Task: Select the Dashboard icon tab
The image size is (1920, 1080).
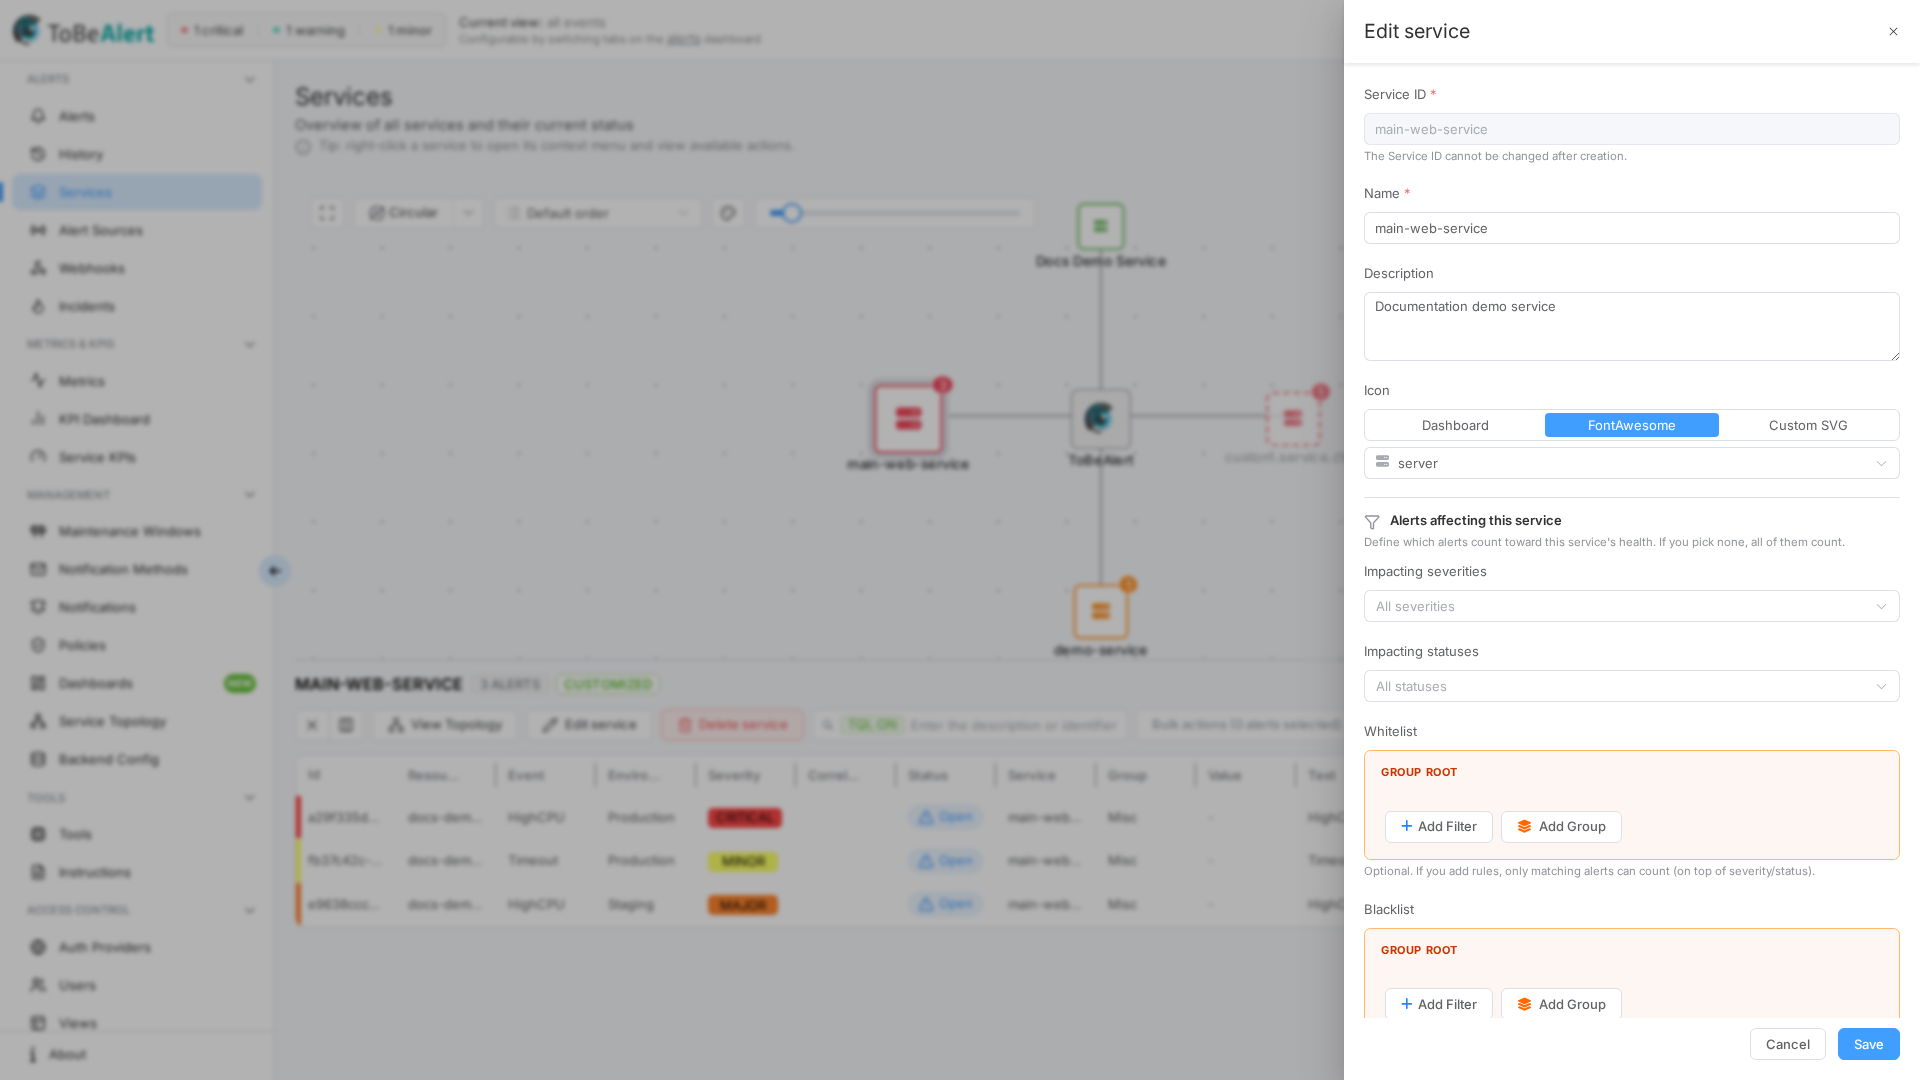Action: point(1455,425)
